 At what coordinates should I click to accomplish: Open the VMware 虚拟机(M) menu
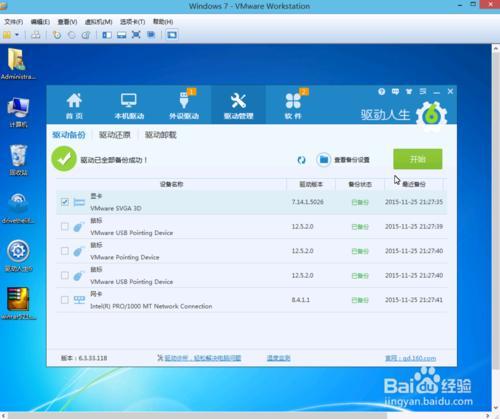(98, 22)
